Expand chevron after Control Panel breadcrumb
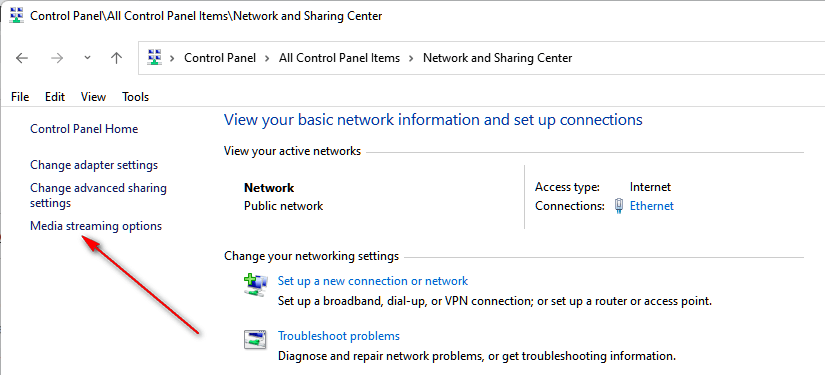Viewport: 825px width, 375px height. pyautogui.click(x=268, y=58)
